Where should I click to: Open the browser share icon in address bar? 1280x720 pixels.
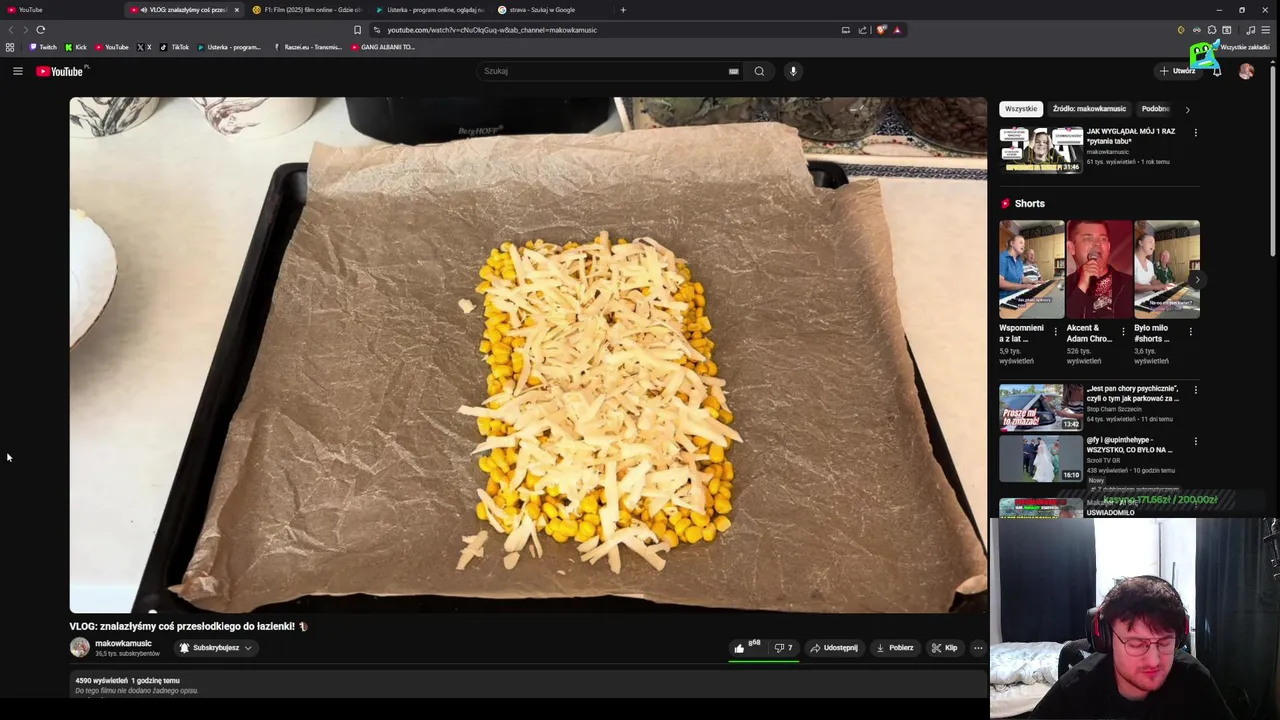tap(862, 30)
